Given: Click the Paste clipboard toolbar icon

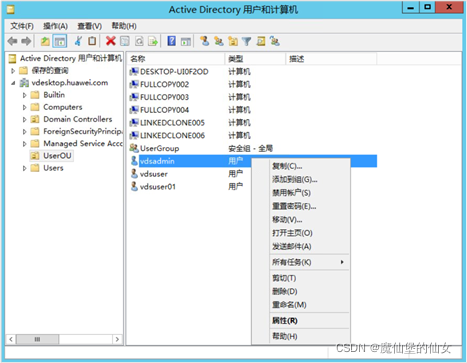Looking at the screenshot, I should coord(92,41).
